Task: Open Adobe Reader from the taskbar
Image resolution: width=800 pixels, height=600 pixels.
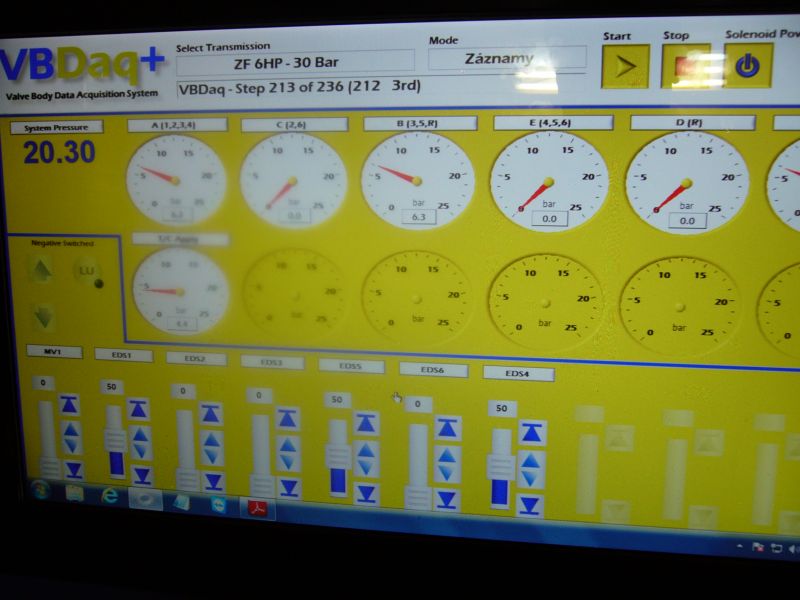Action: point(258,508)
